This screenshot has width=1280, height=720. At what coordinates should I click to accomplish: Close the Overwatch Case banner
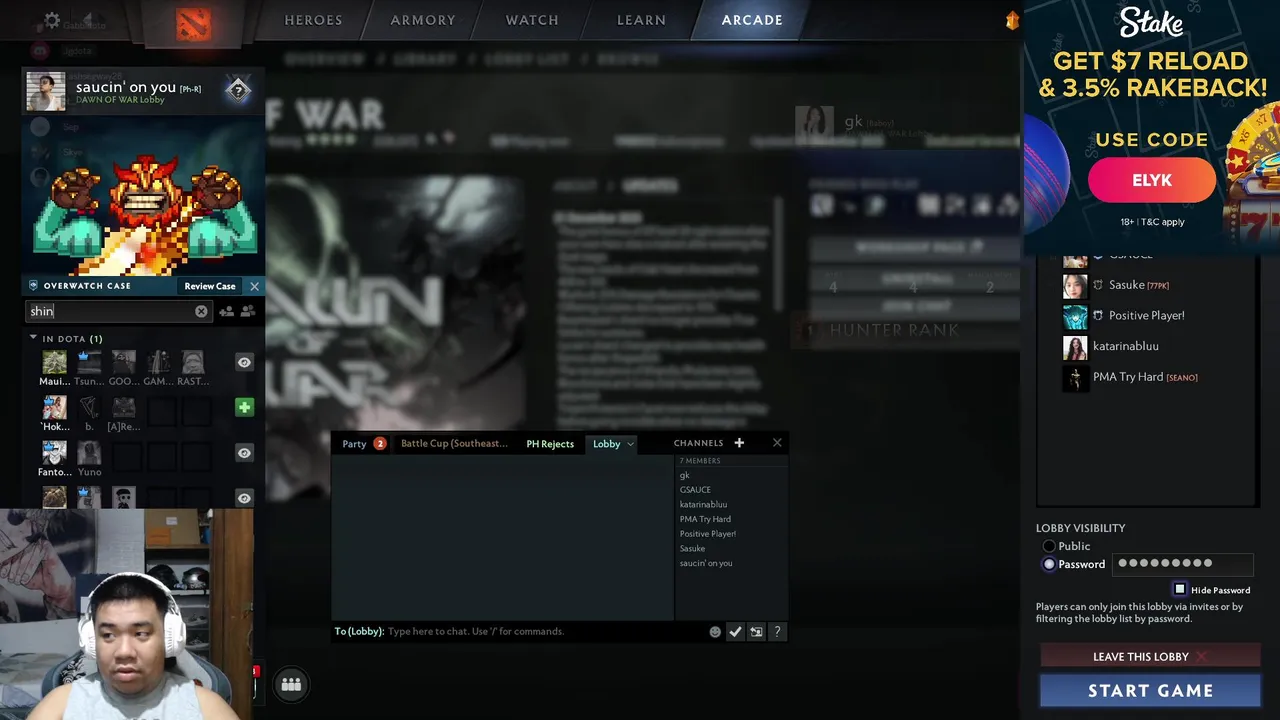point(254,286)
